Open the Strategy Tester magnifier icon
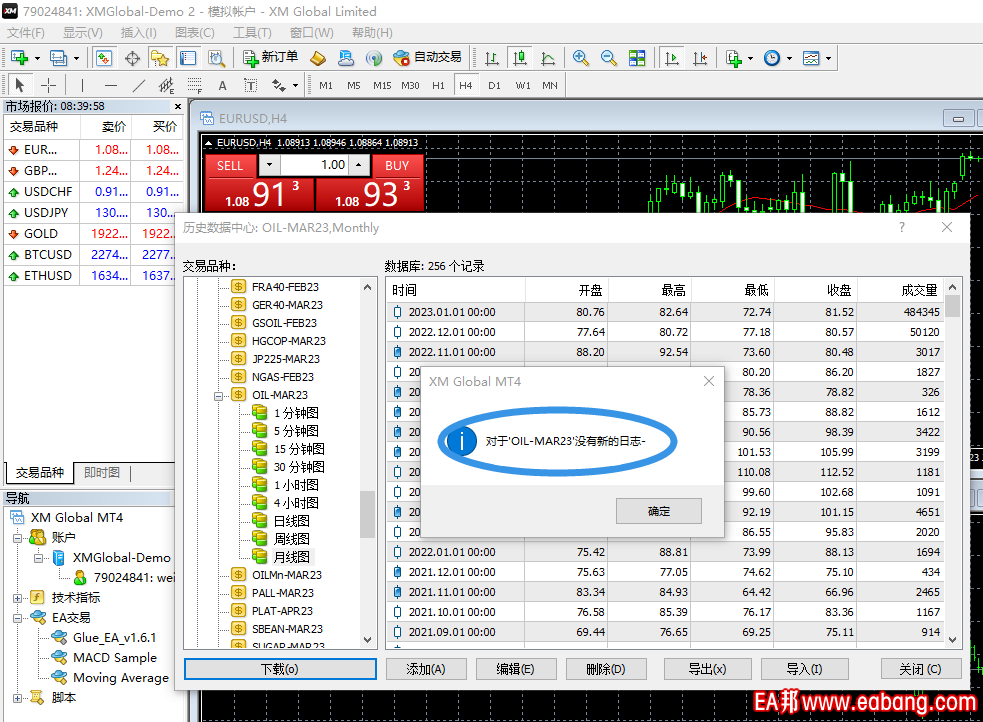The width and height of the screenshot is (983, 722). click(216, 58)
